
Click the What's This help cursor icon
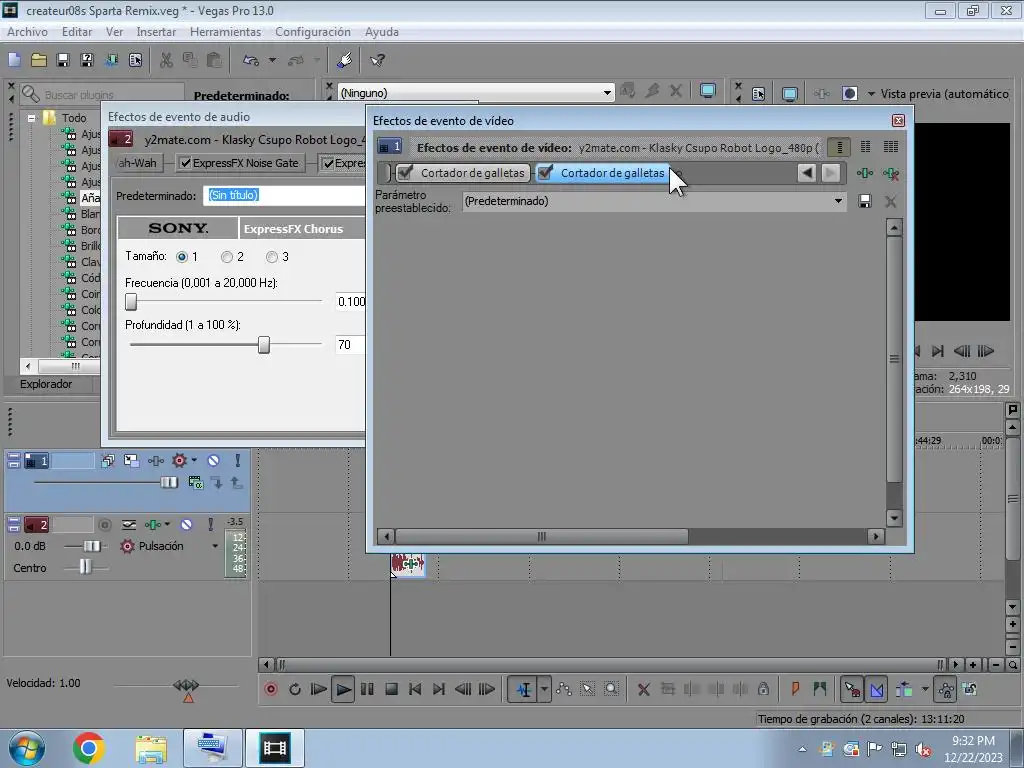tap(377, 60)
